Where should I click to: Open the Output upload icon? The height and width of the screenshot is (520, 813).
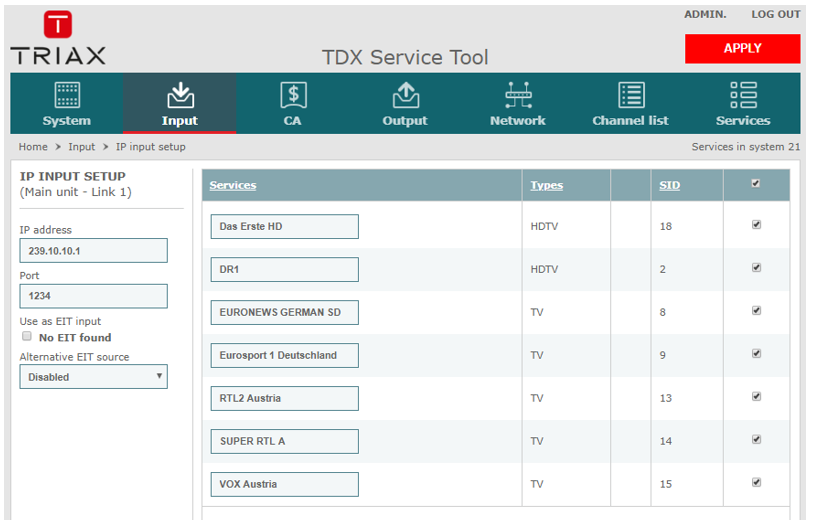[405, 95]
